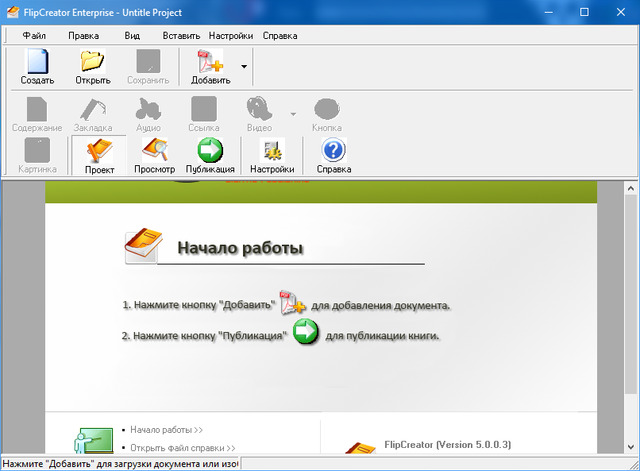Click the Добавить (Add) document icon

pos(210,62)
